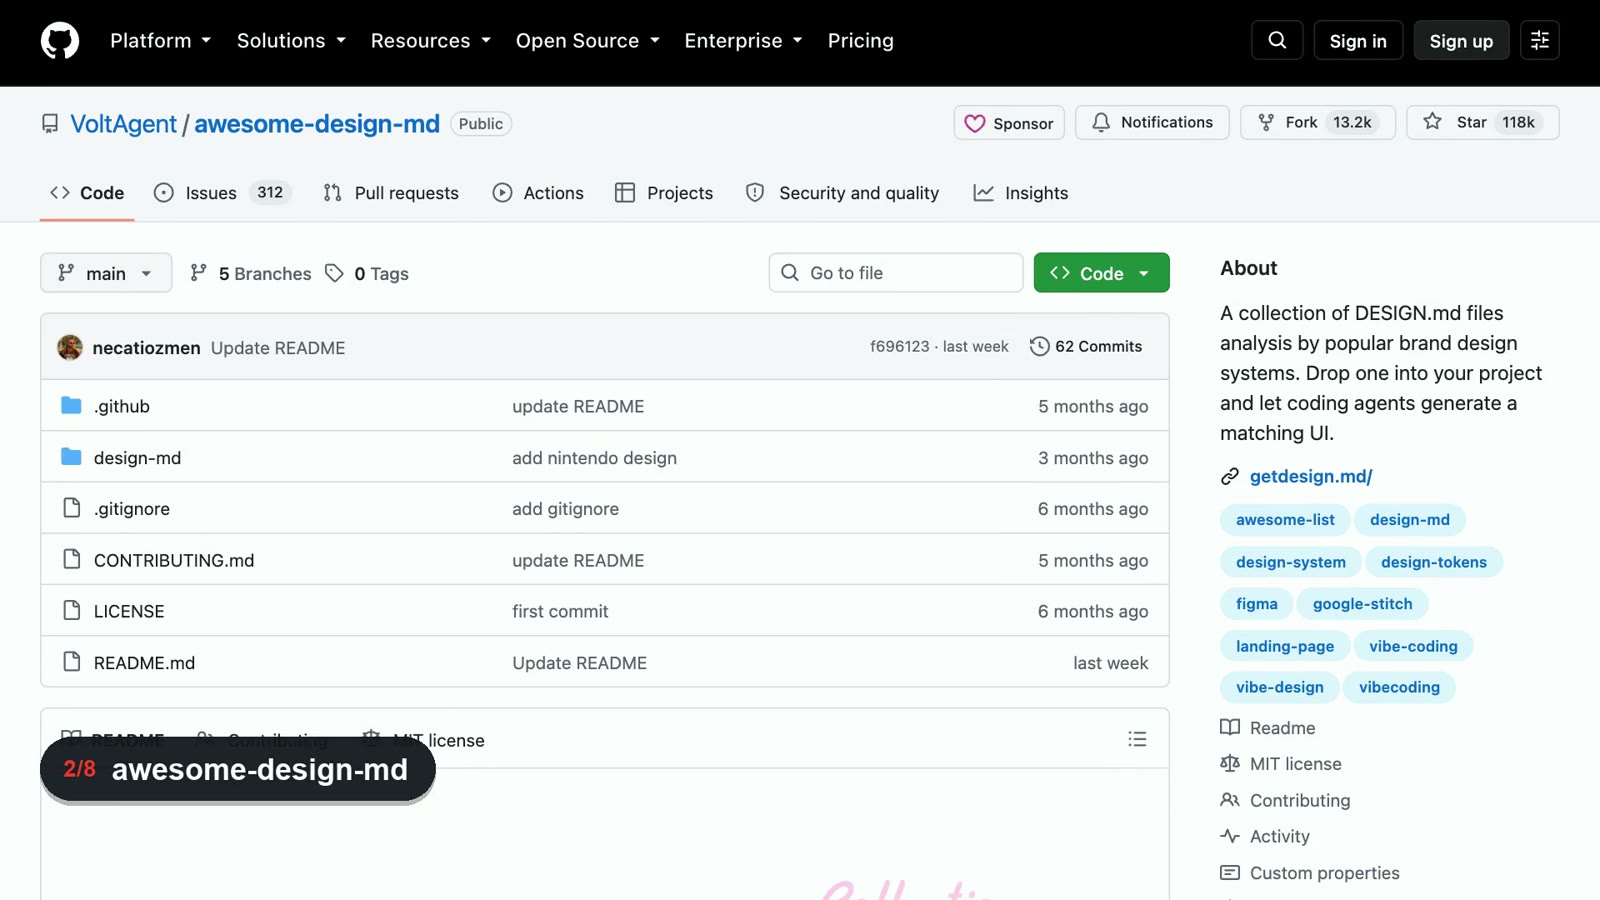Screen dimensions: 1600x900
Task: Open the Actions tab
Action: pos(538,193)
